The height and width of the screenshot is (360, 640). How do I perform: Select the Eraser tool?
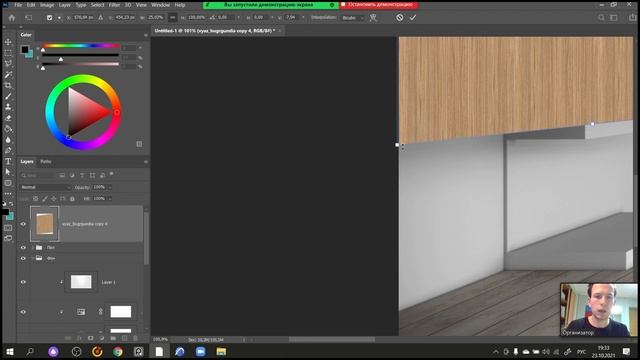8,118
